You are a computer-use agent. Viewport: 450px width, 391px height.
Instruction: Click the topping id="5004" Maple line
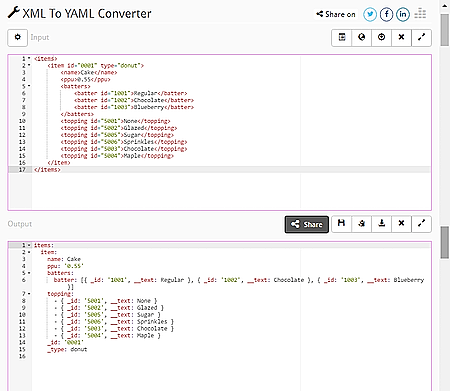[x=117, y=156]
